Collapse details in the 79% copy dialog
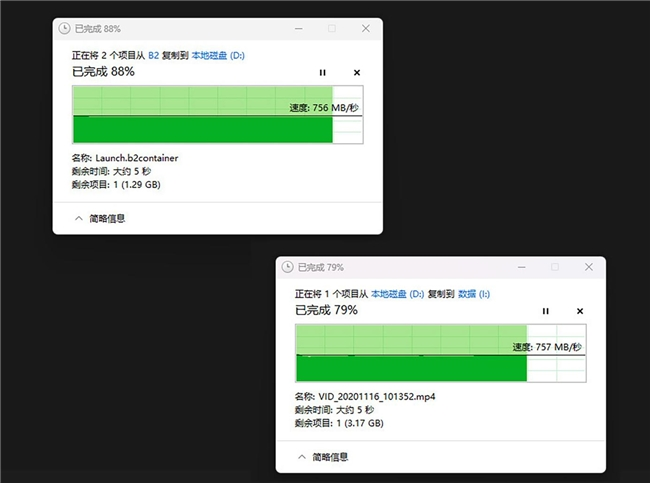 (323, 456)
